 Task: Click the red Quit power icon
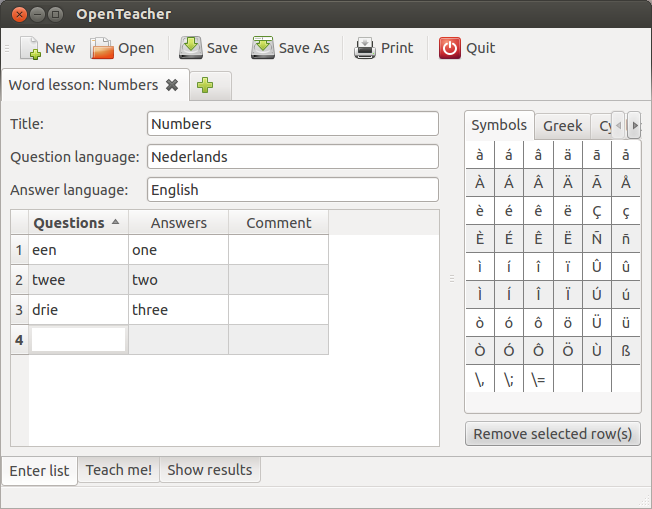[x=449, y=48]
